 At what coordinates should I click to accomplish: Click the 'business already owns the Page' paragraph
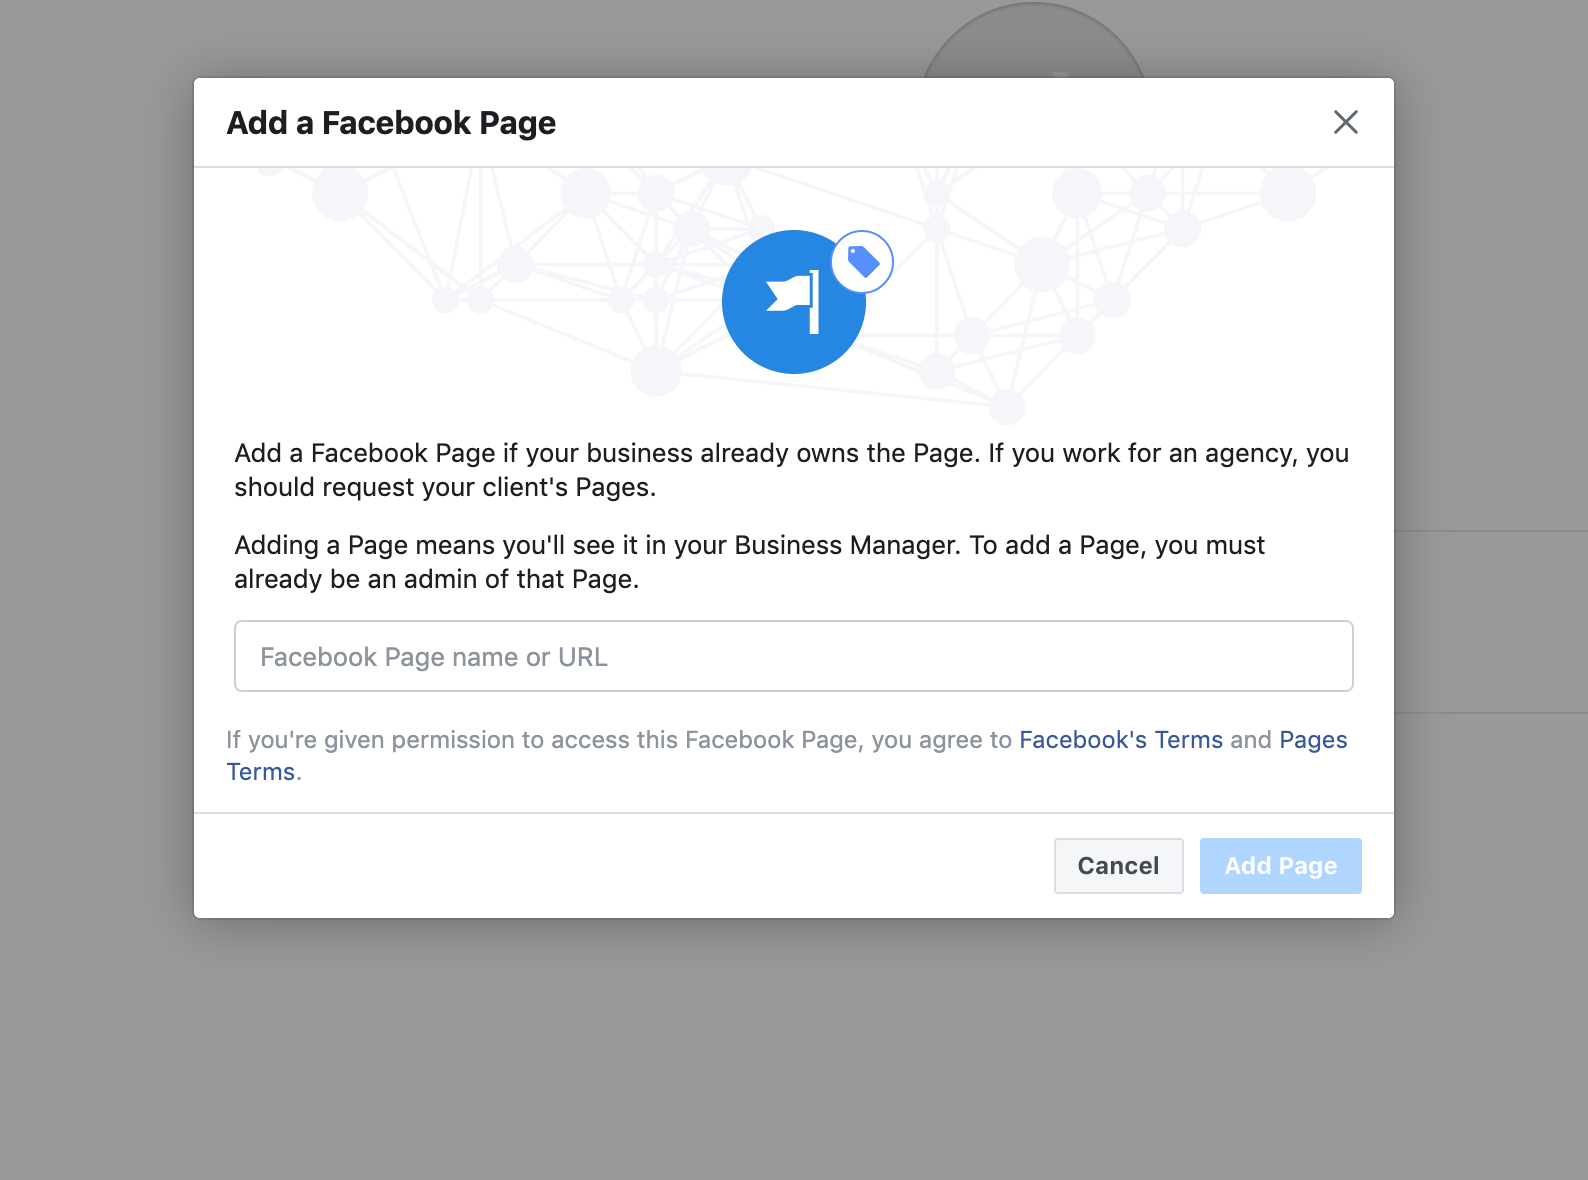[792, 470]
